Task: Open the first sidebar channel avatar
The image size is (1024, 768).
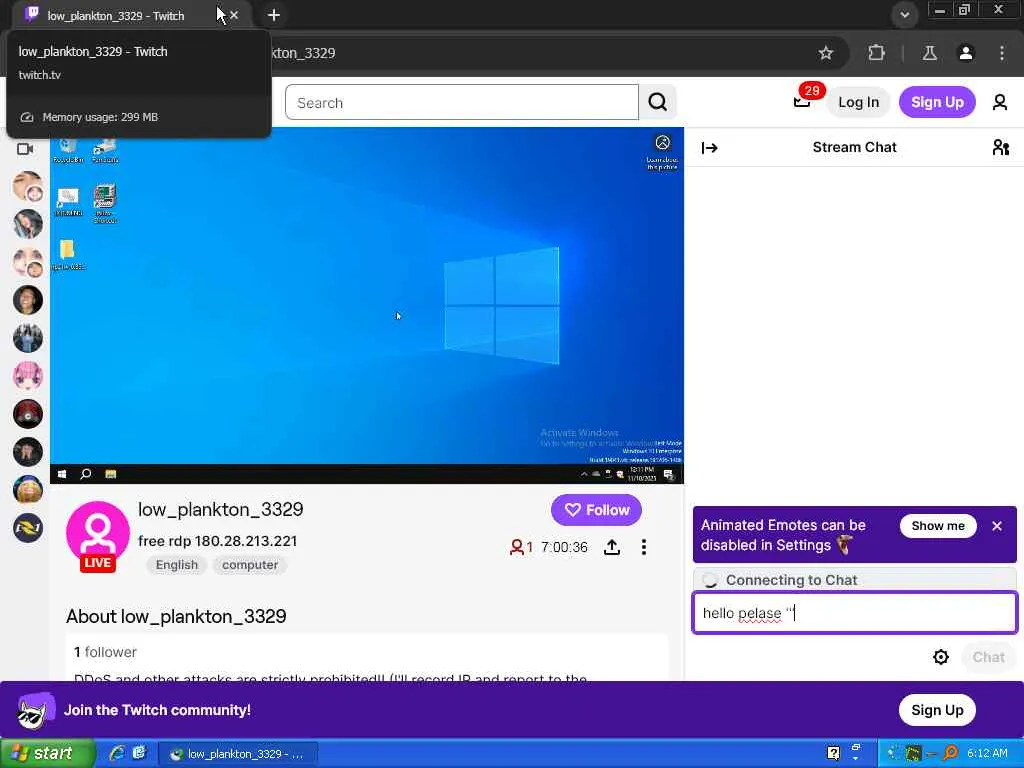Action: 27,186
